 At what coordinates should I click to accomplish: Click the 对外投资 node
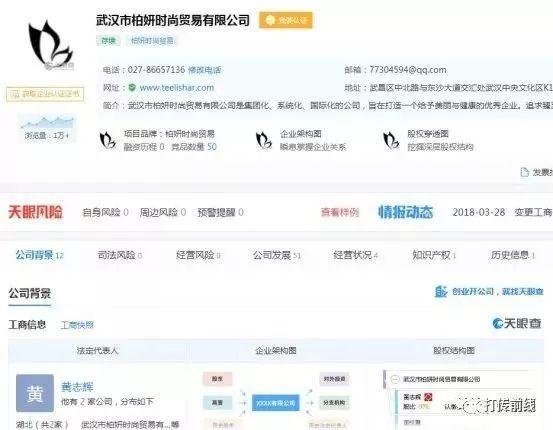334,379
